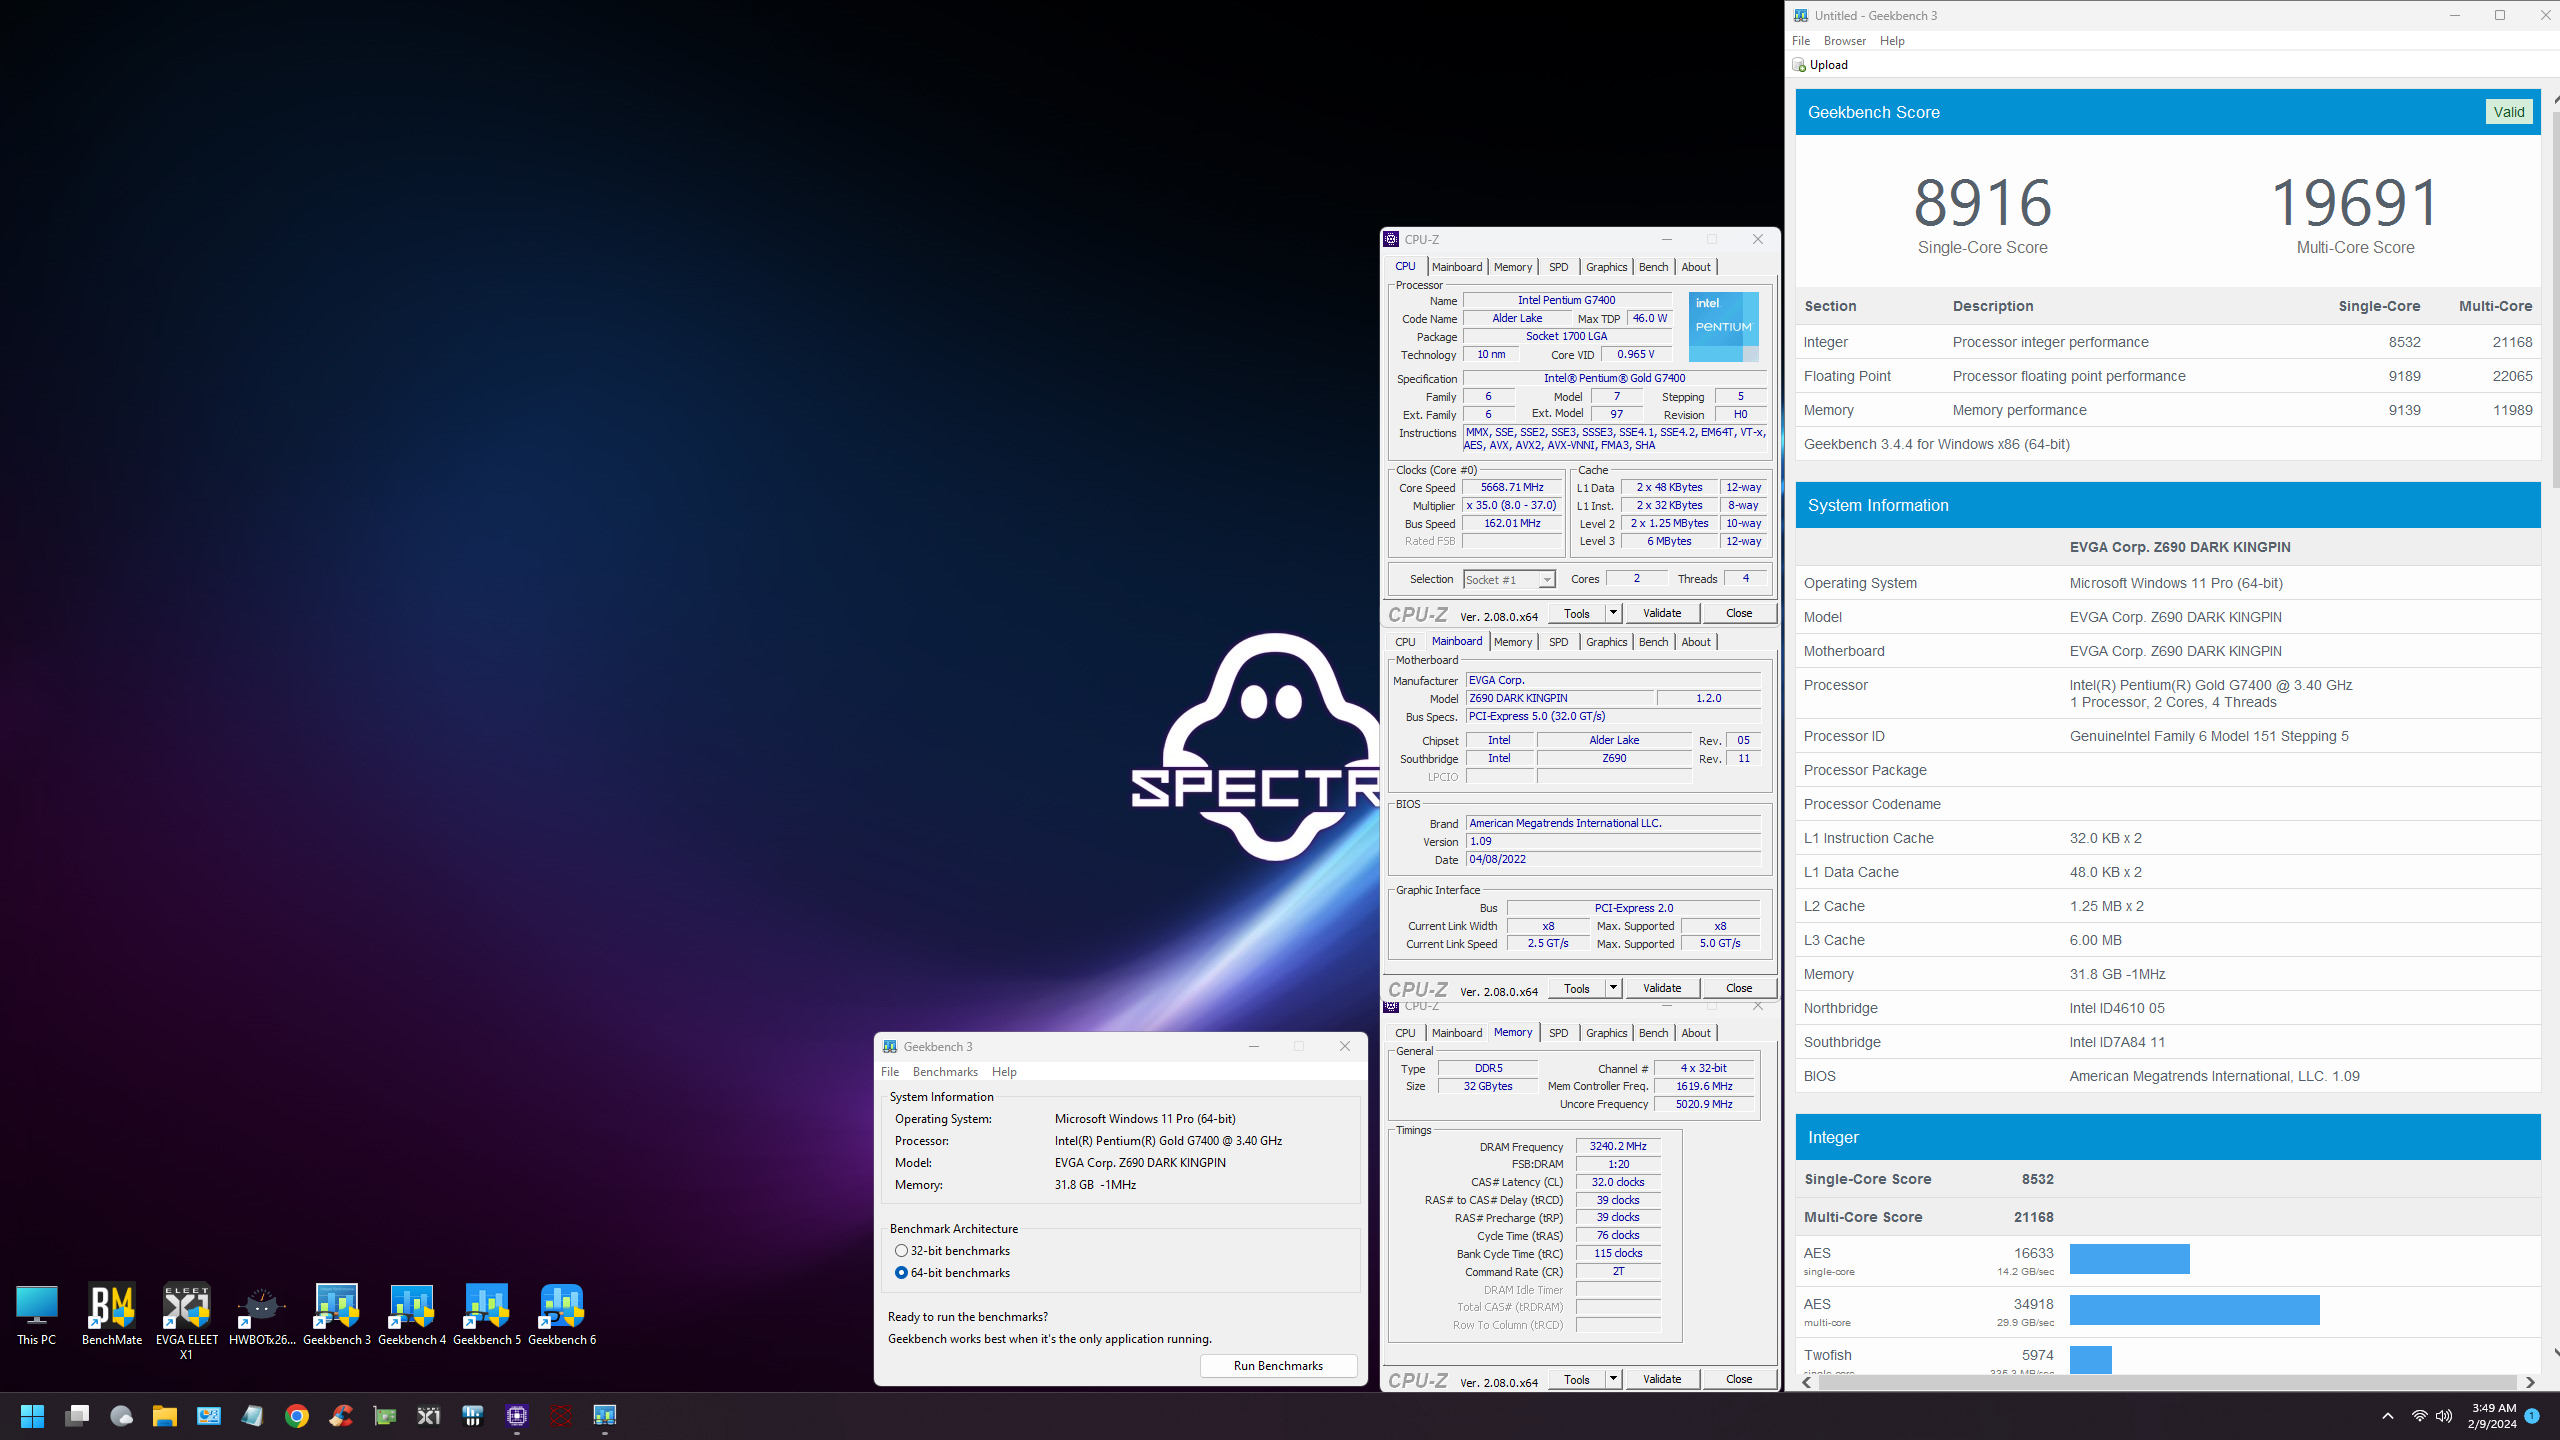Select Memory tab in top CPU-Z window
This screenshot has width=2560, height=1440.
pyautogui.click(x=1512, y=267)
